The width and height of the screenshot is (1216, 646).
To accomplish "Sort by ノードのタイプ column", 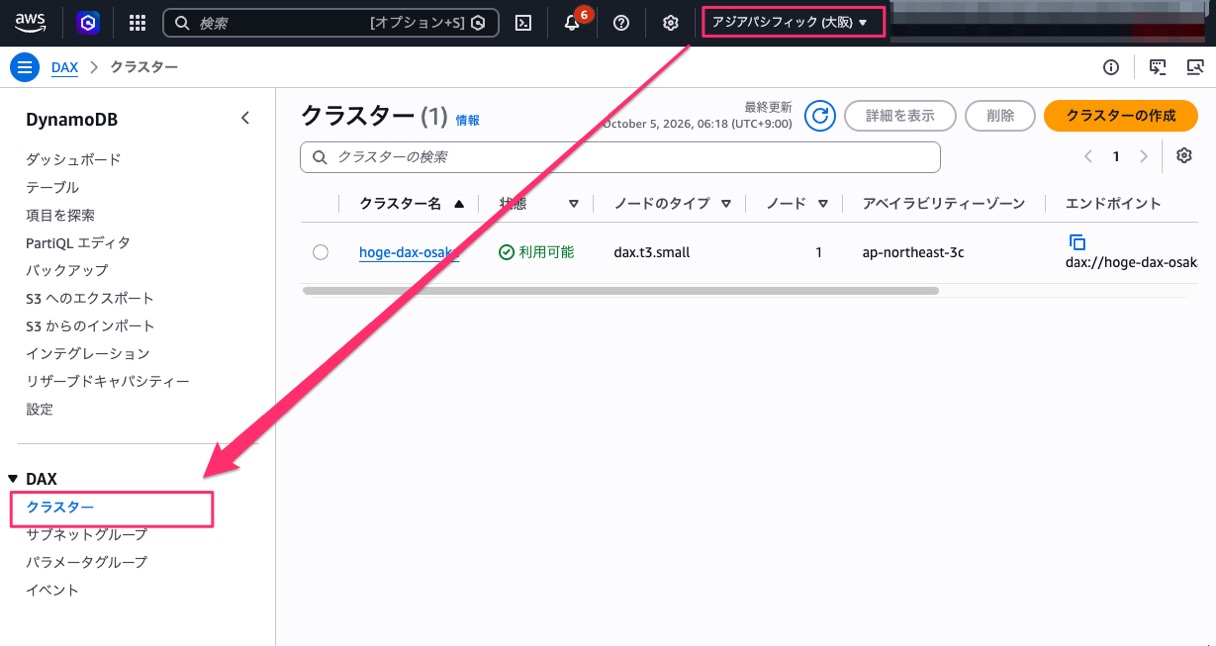I will [672, 203].
